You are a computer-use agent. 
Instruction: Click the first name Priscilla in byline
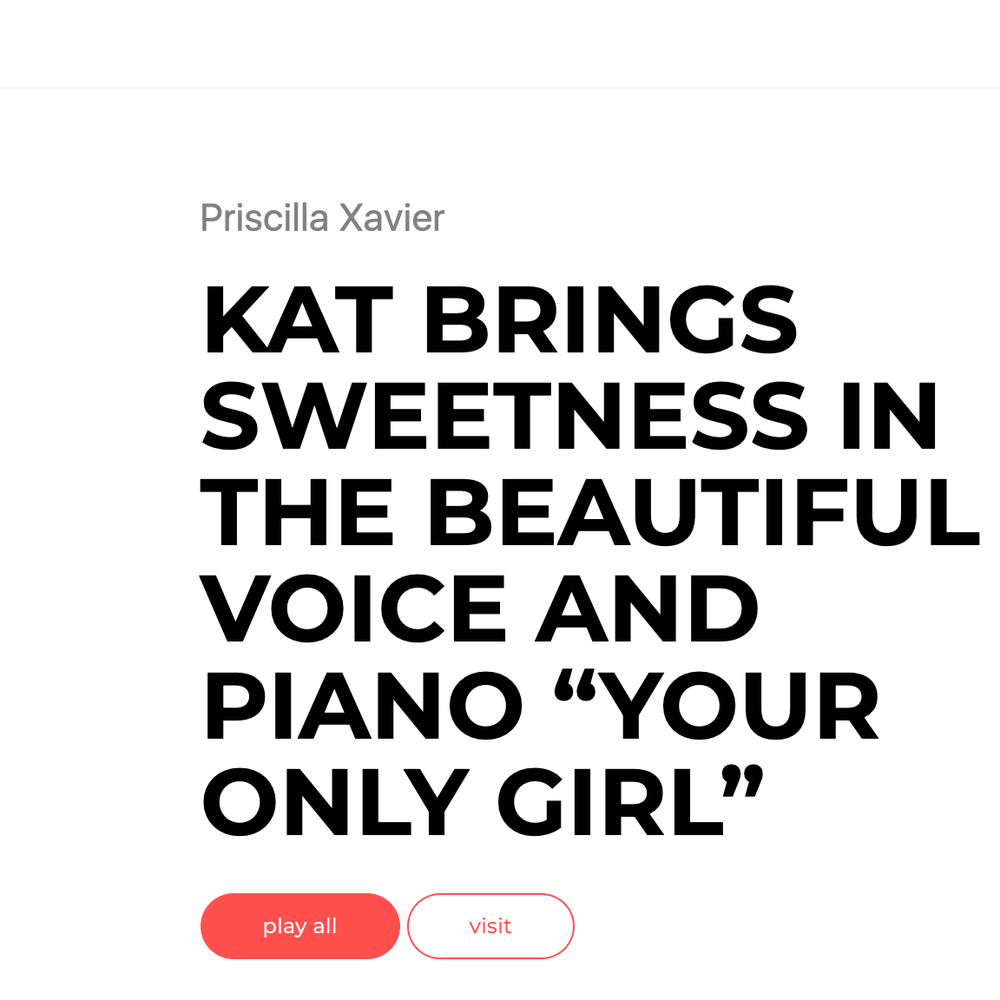[x=265, y=219]
